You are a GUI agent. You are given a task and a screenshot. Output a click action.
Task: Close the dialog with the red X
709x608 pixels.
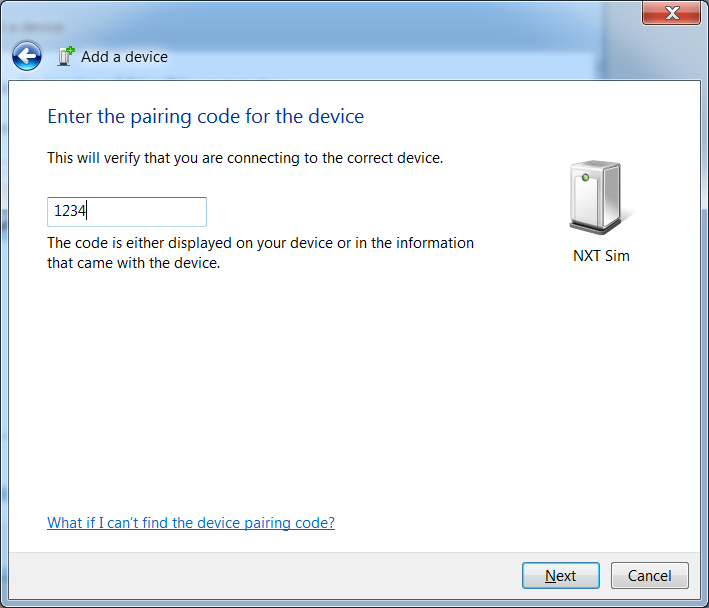[671, 13]
